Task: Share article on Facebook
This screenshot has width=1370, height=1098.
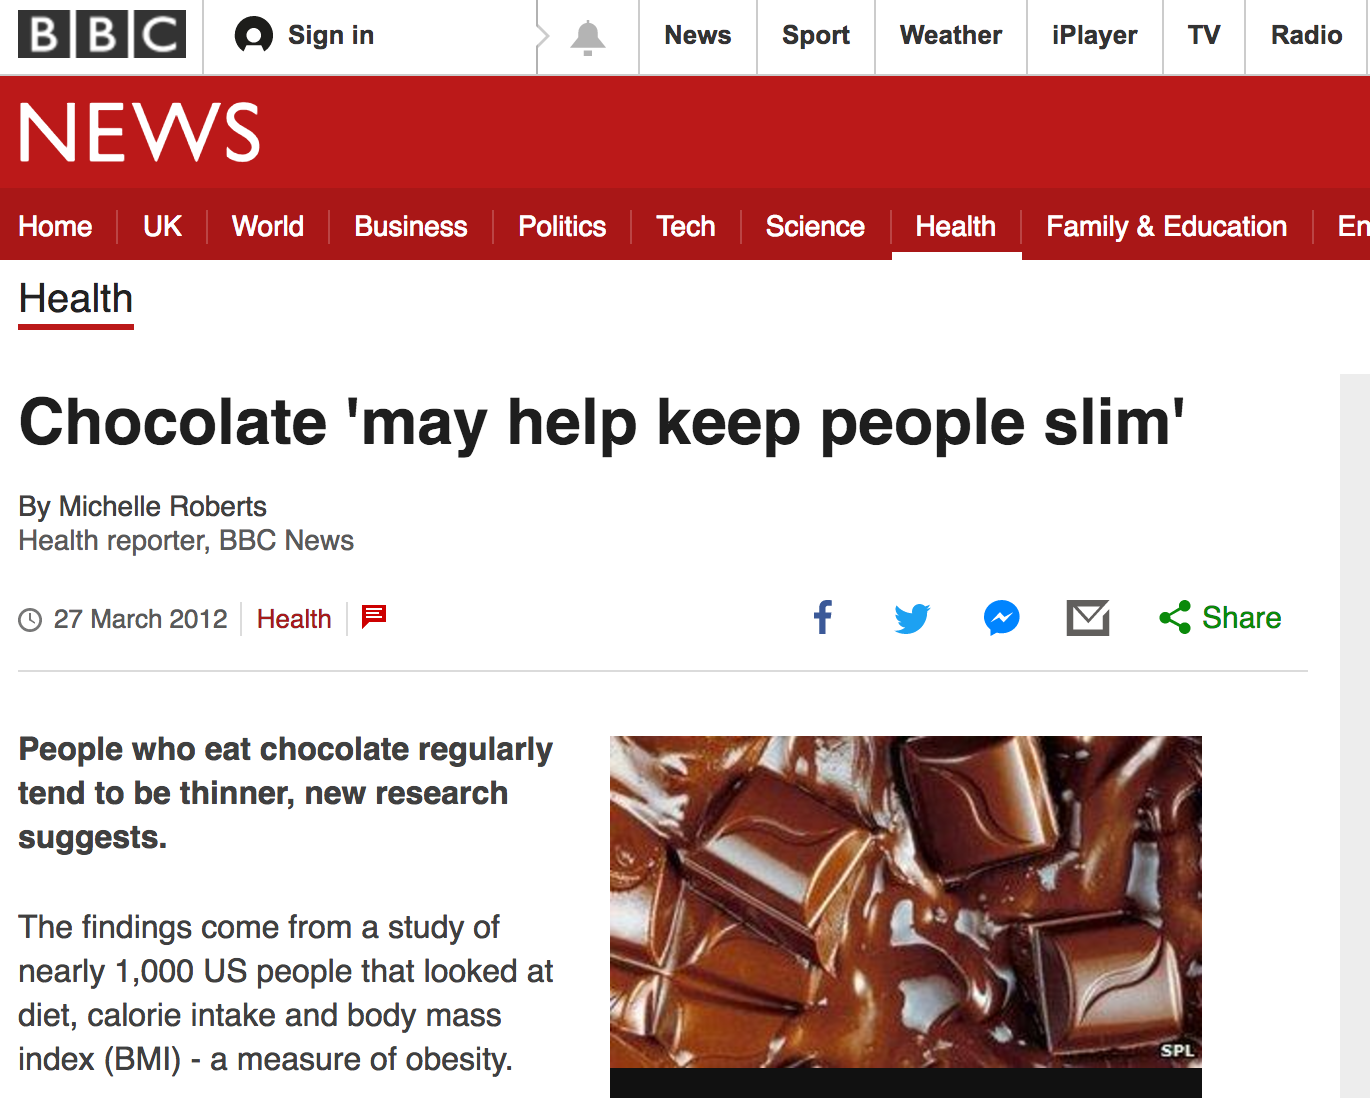Action: point(823,618)
